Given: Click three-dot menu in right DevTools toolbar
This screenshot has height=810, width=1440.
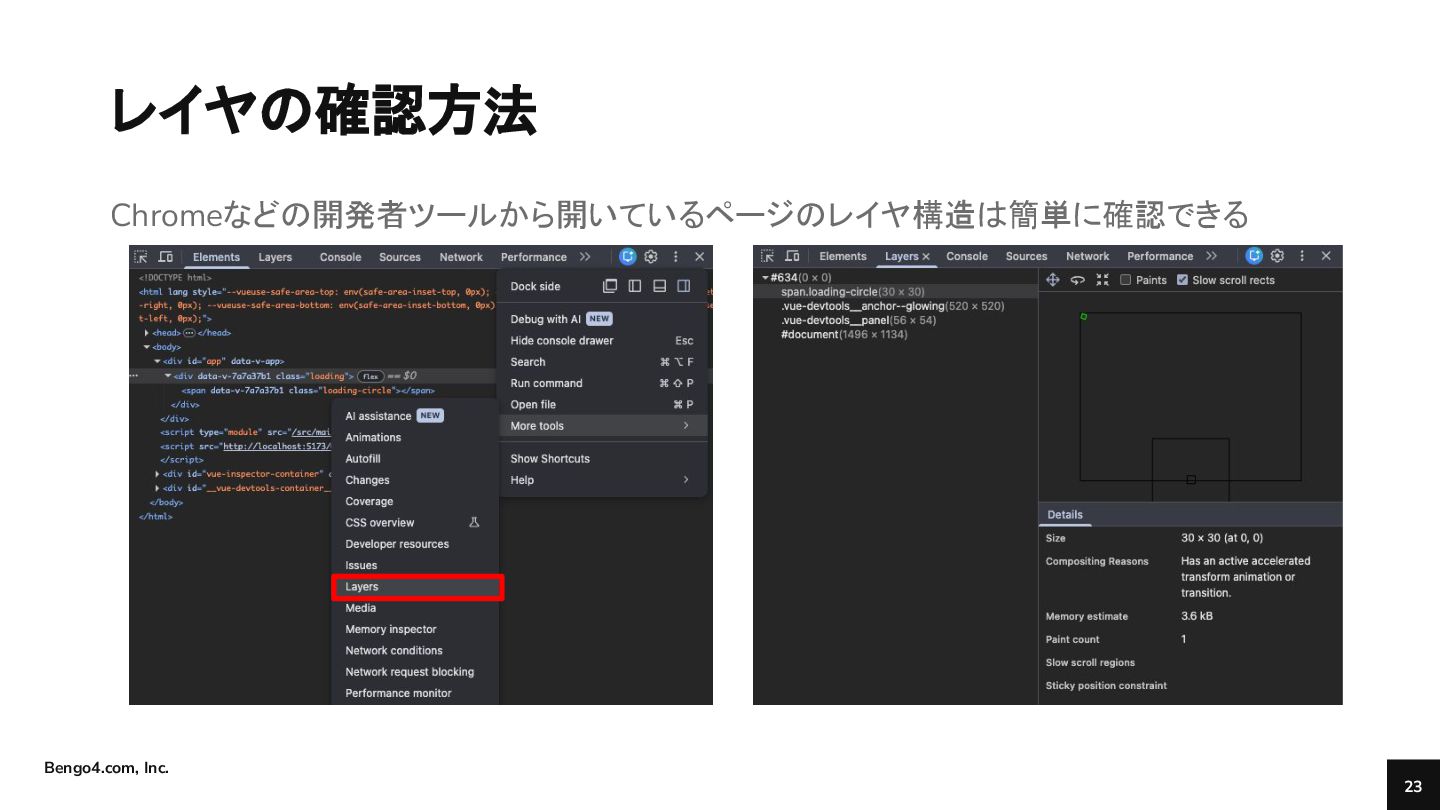Looking at the screenshot, I should coord(1301,256).
